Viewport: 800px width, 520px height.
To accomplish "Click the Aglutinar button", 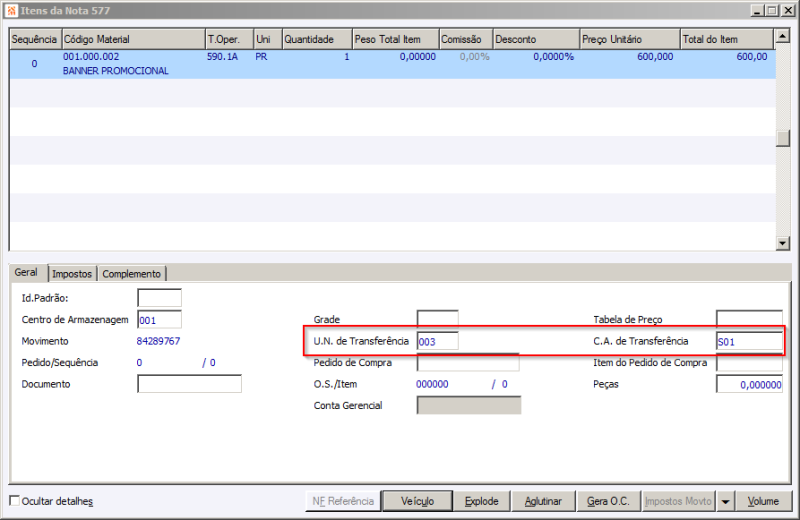I will tap(543, 501).
